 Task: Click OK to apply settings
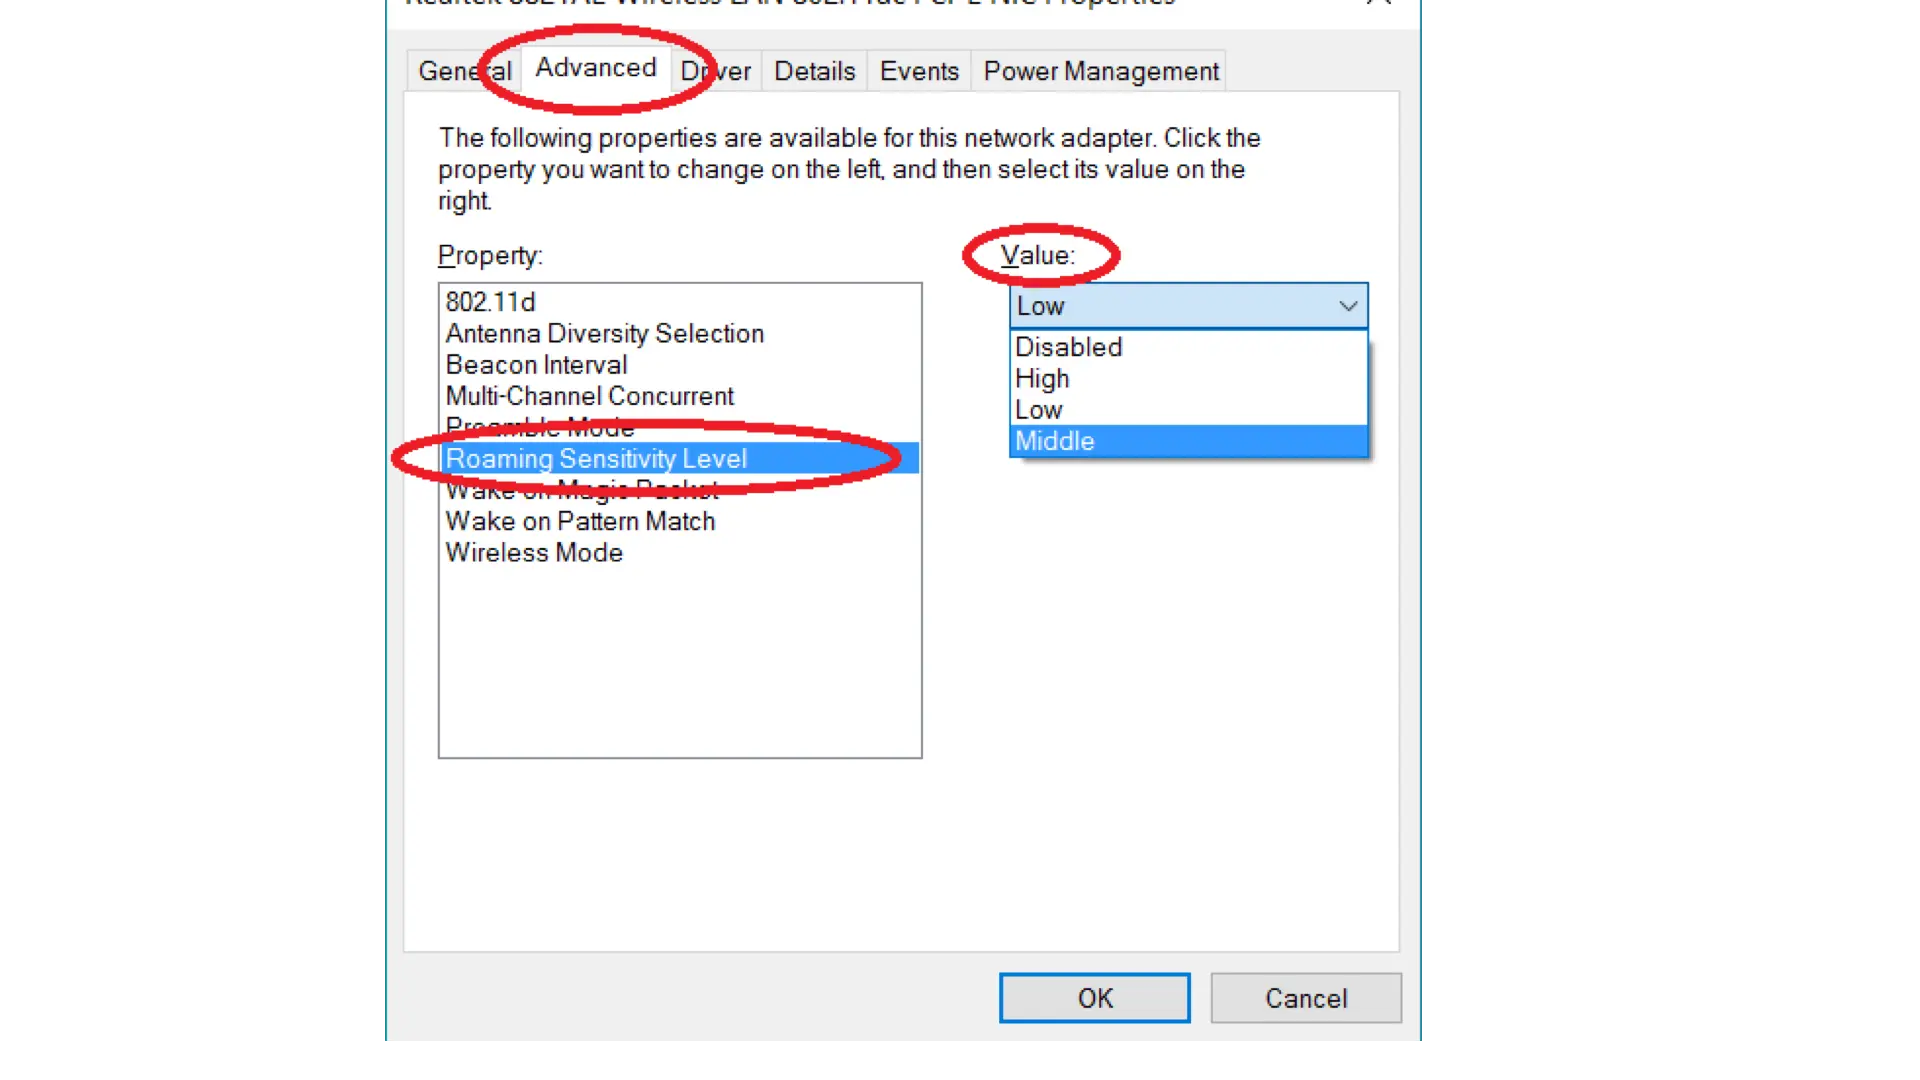click(x=1095, y=998)
